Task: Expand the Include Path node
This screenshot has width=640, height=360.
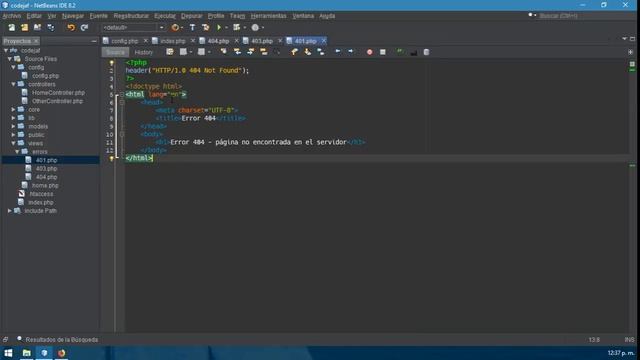Action: click(x=9, y=211)
